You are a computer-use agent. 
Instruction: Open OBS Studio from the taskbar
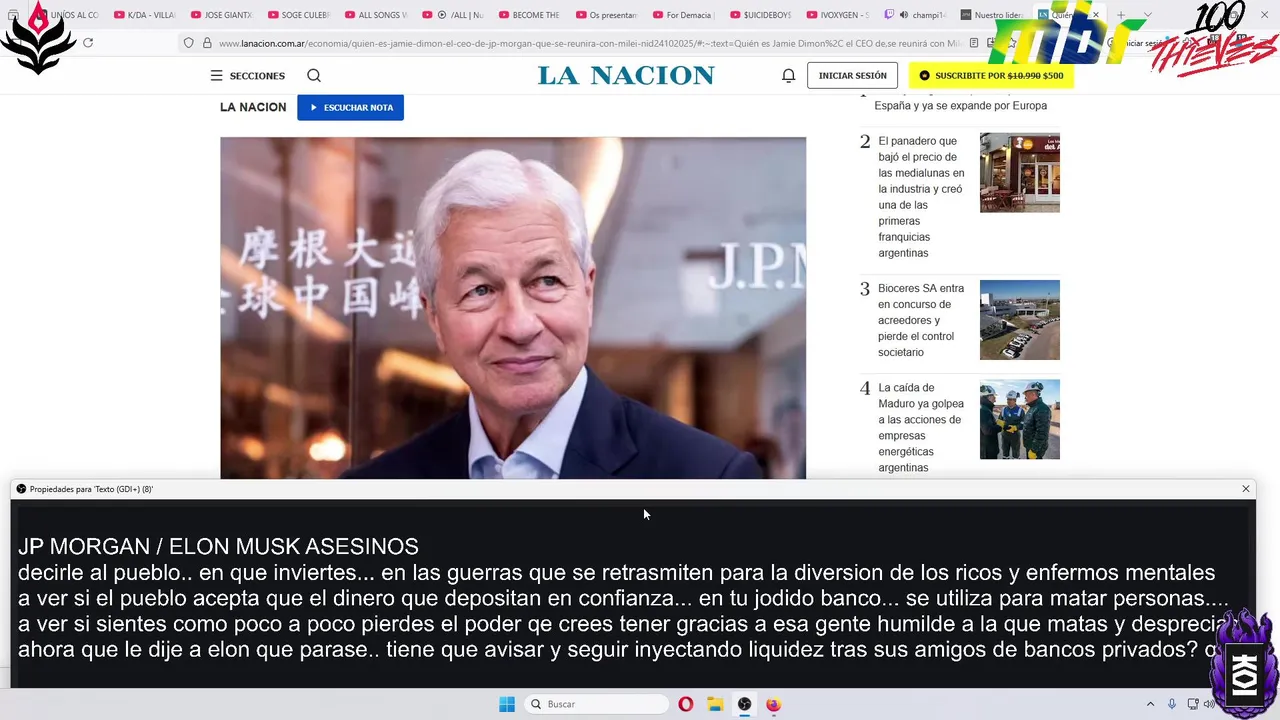[744, 704]
